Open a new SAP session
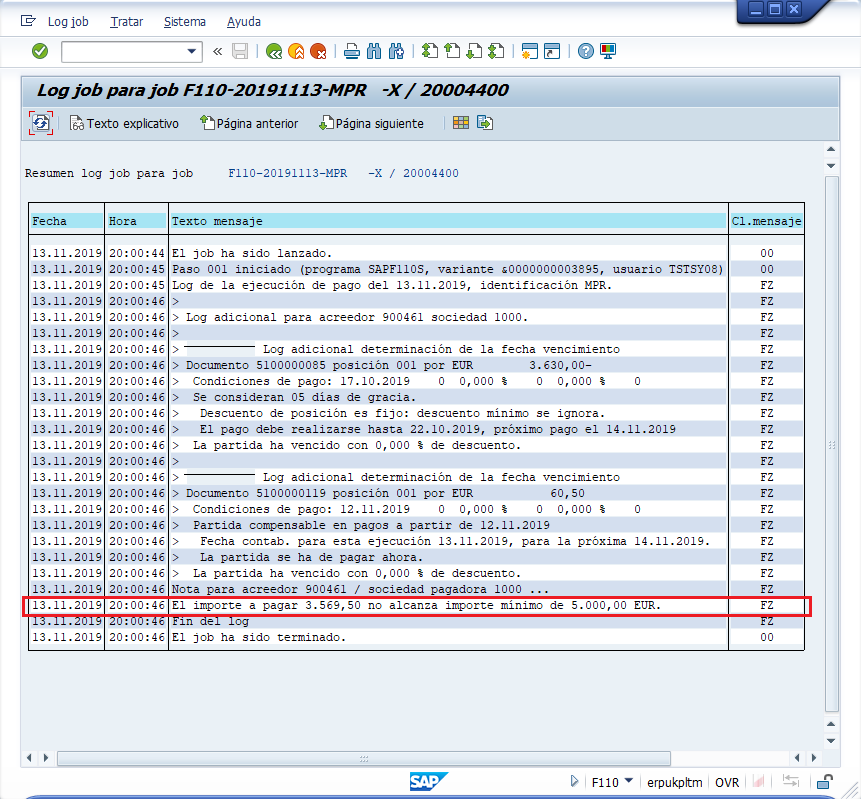Viewport: 861px width, 799px height. 528,51
